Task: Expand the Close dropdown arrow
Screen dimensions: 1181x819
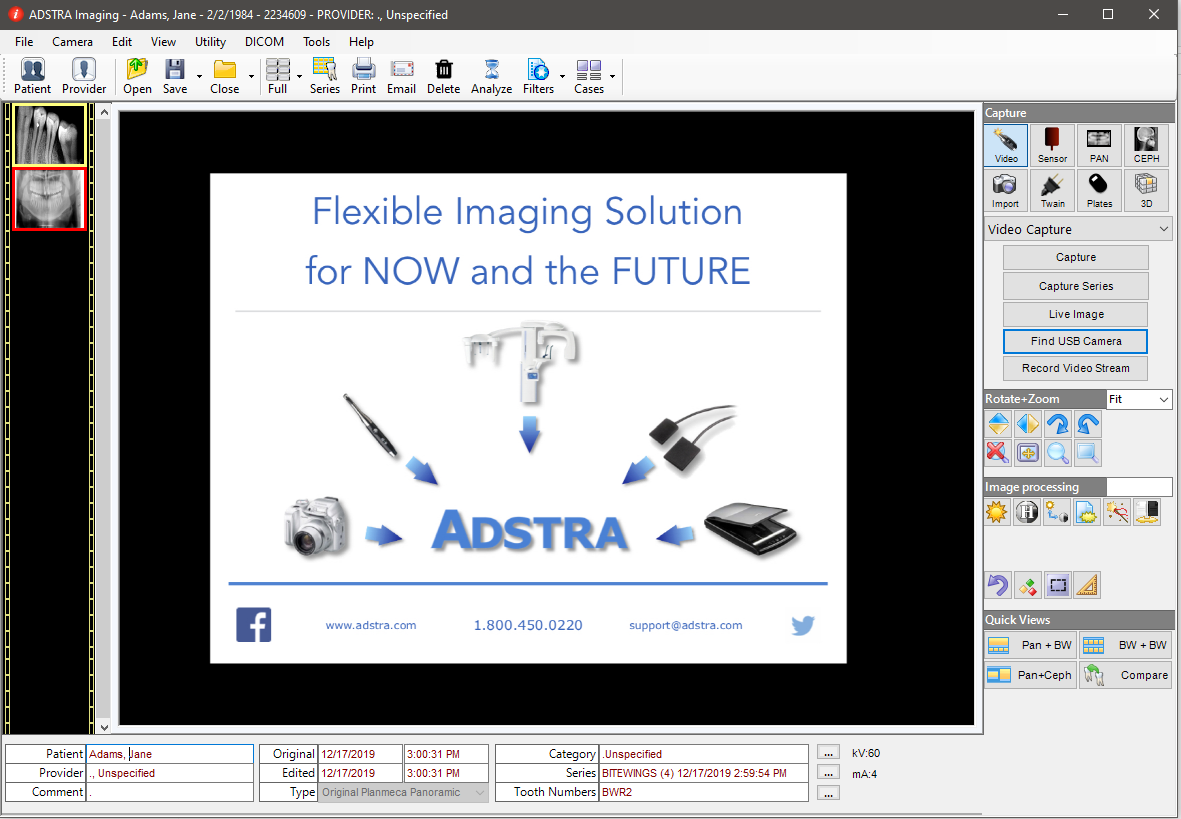Action: click(251, 76)
